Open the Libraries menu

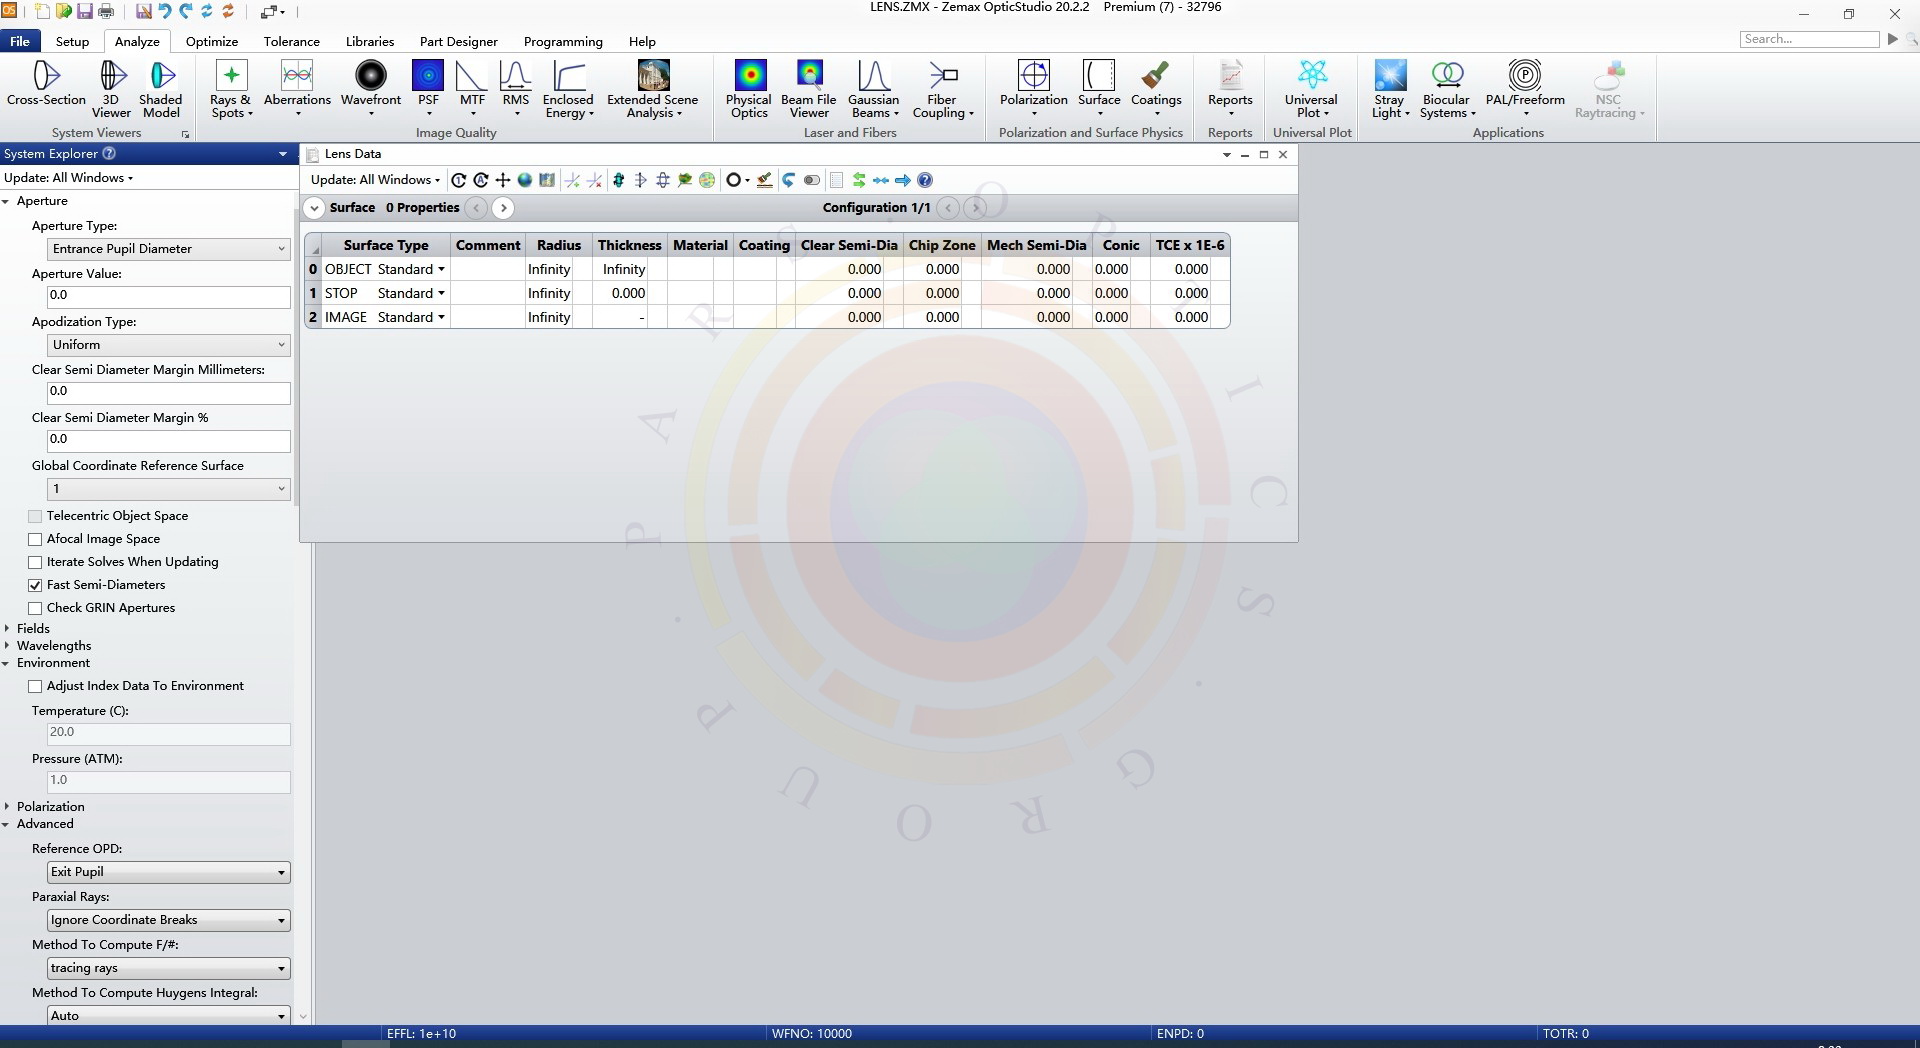(x=369, y=41)
